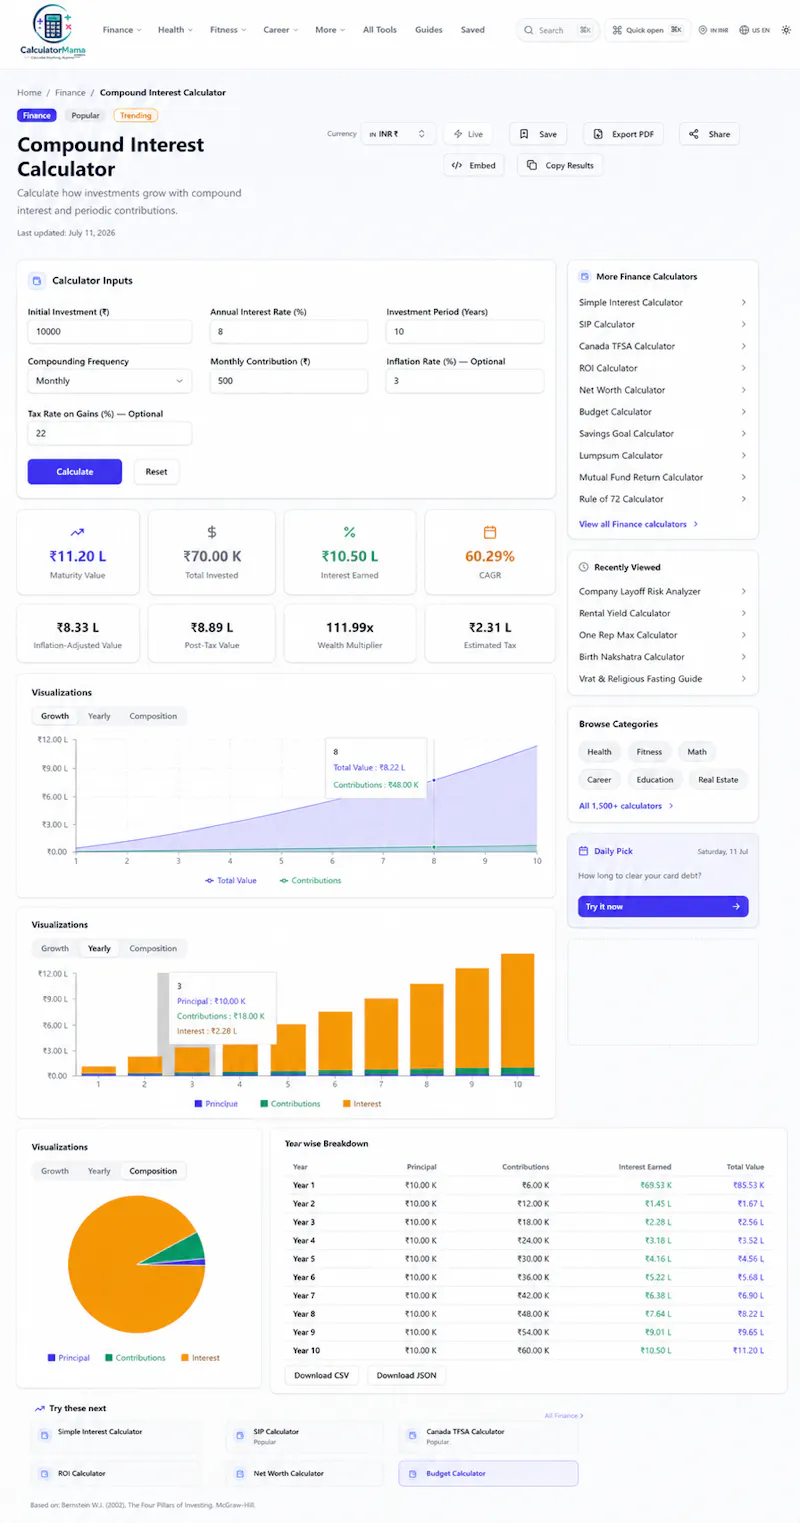Toggle Contributions legend in growth chart
Viewport: 800px width, 1523px height.
pos(310,881)
